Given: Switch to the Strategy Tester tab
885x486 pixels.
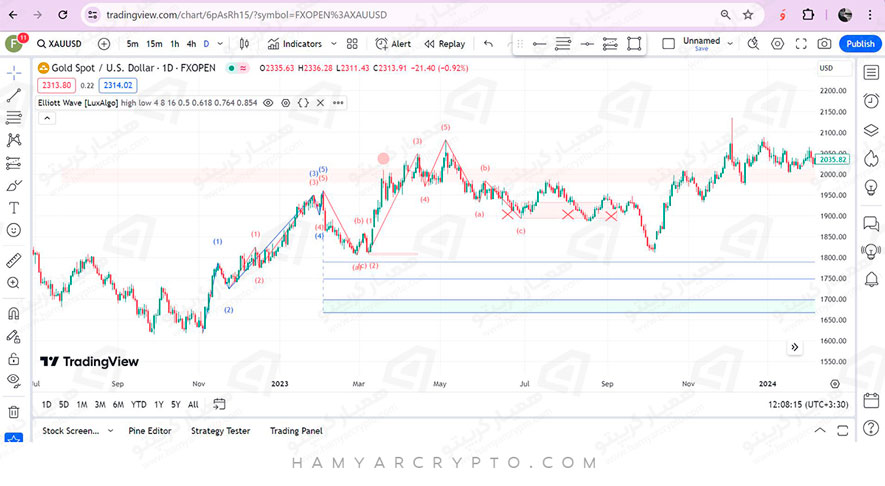Looking at the screenshot, I should [x=220, y=431].
